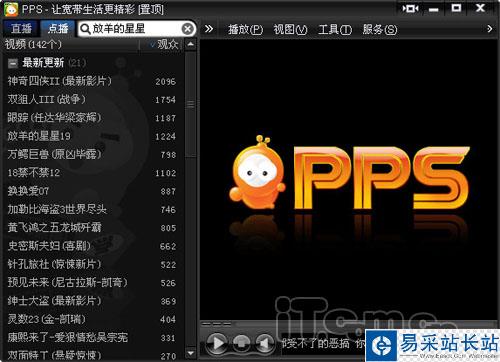Click the search field containing 放羊的星星
500x362 pixels.
[137, 29]
